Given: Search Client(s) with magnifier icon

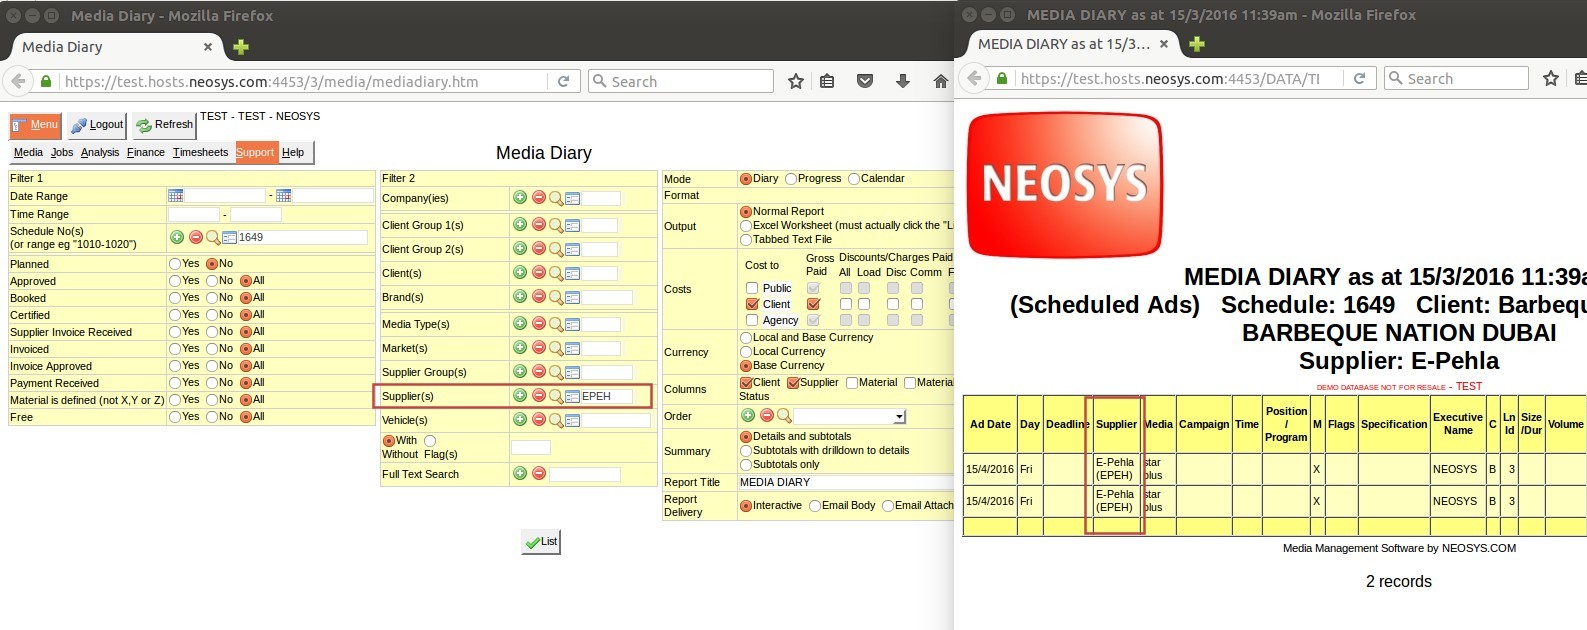Looking at the screenshot, I should pos(556,272).
